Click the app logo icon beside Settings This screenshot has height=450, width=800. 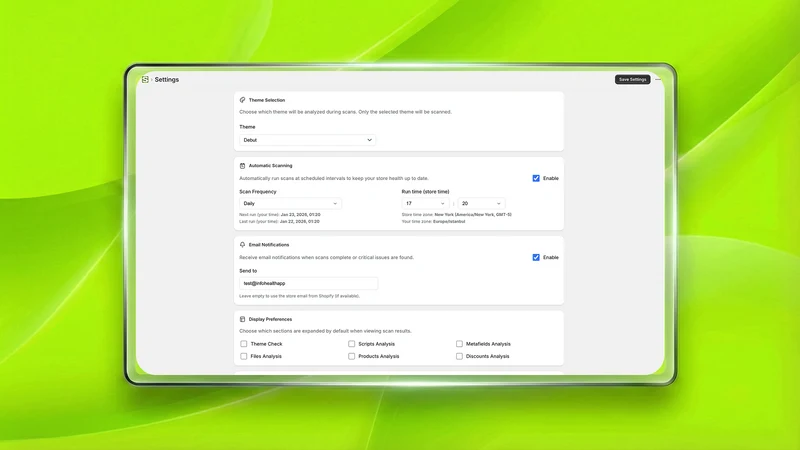point(145,80)
